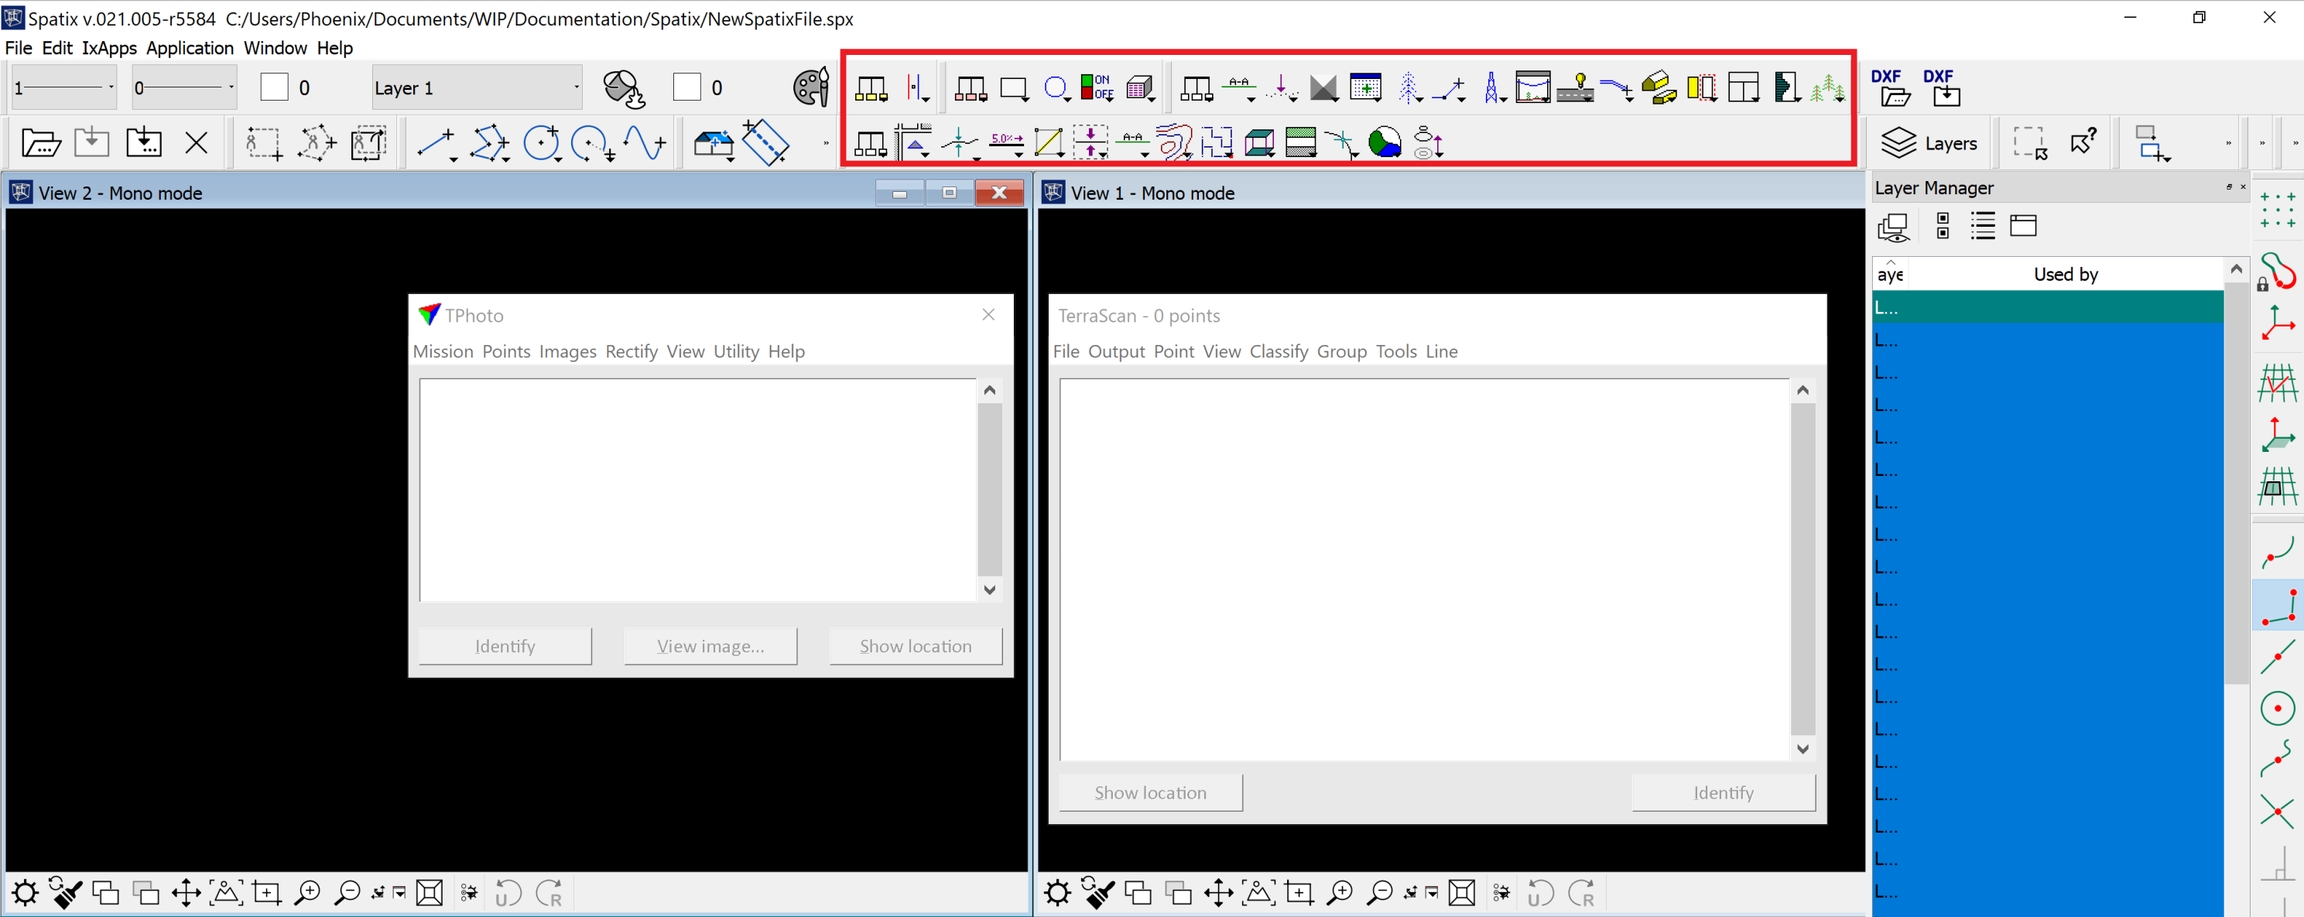Click the ON/OFF traffic light icon
Screen dimensions: 2304x917
pos(1097,88)
